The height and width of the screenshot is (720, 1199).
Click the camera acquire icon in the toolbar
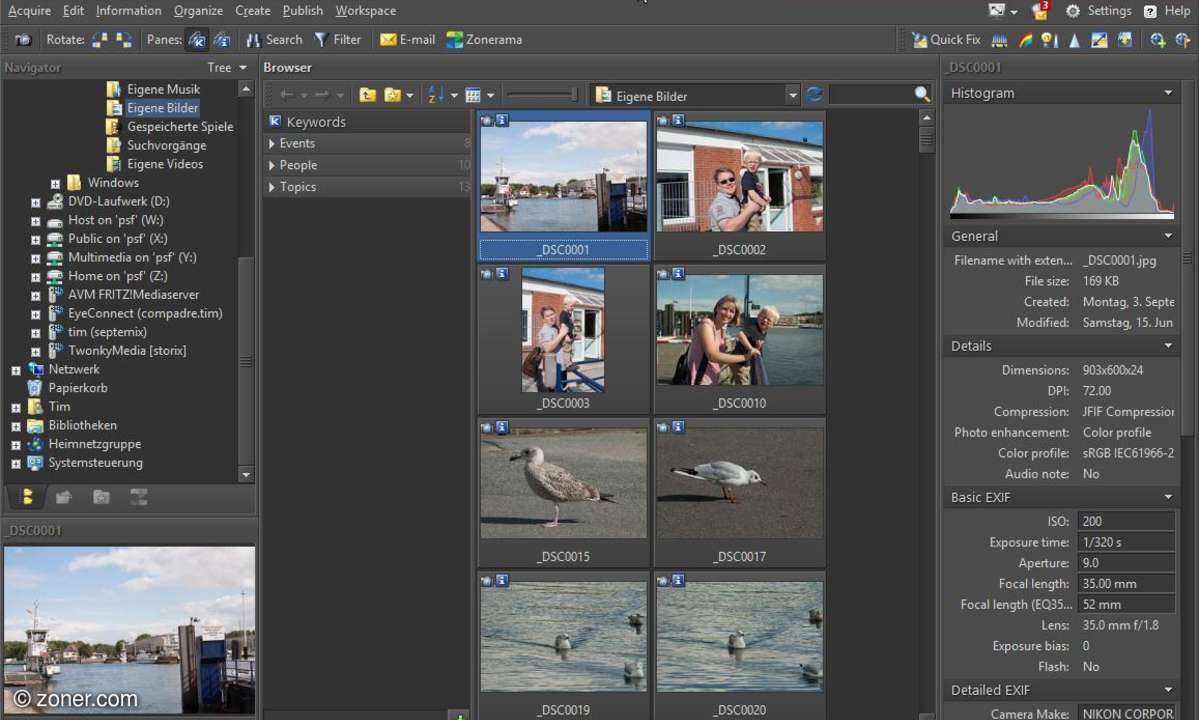click(23, 40)
